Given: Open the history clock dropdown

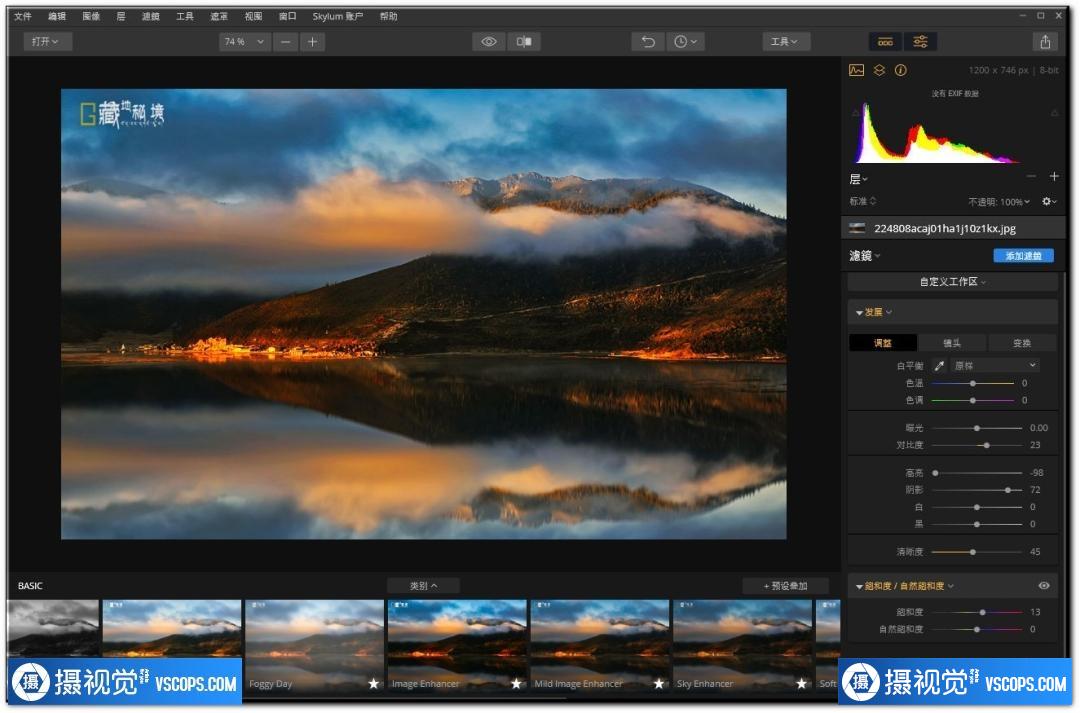Looking at the screenshot, I should click(x=685, y=42).
